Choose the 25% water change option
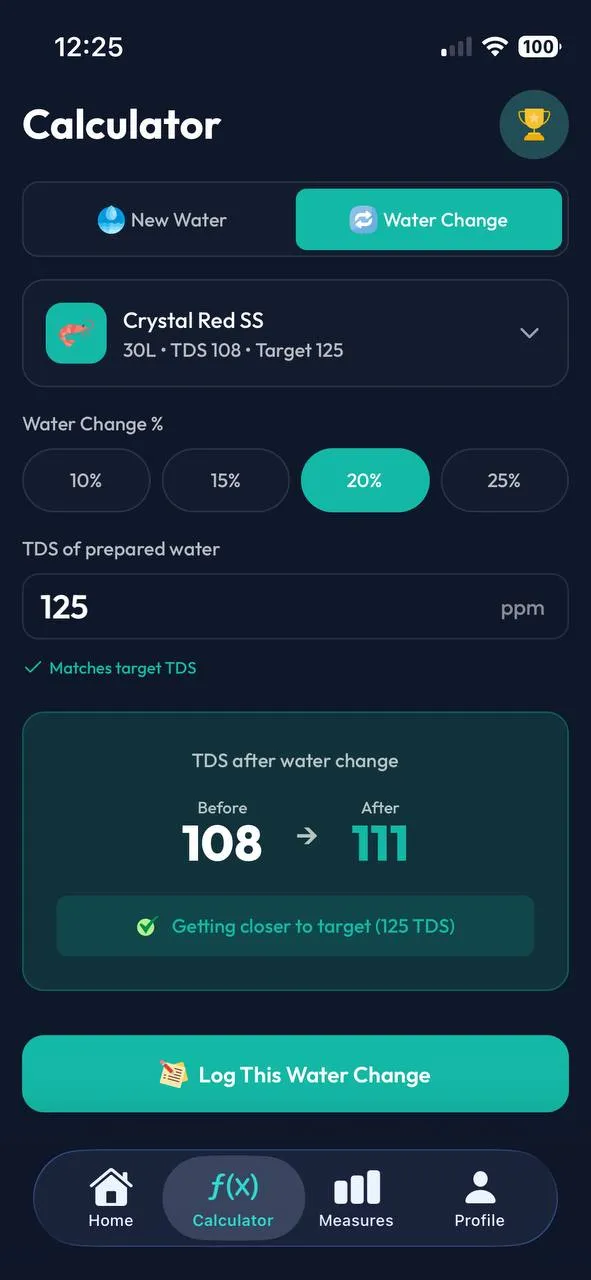The height and width of the screenshot is (1280, 591). (504, 480)
